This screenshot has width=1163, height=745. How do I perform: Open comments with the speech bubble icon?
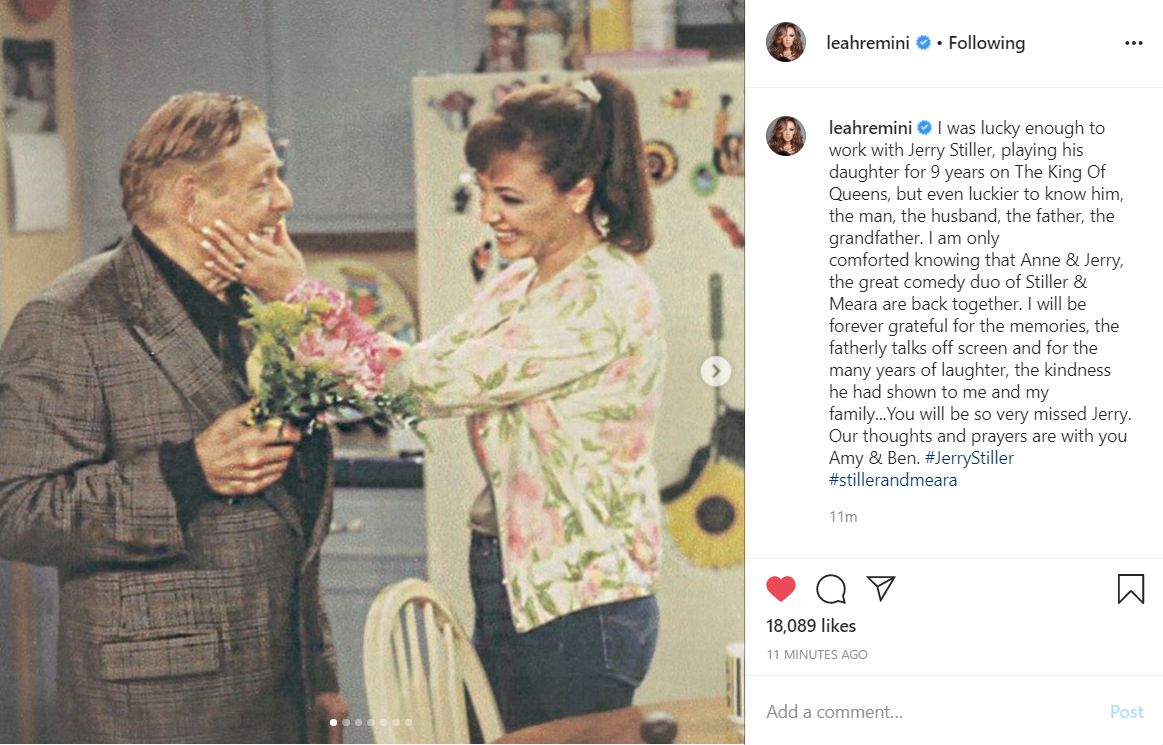pos(831,589)
